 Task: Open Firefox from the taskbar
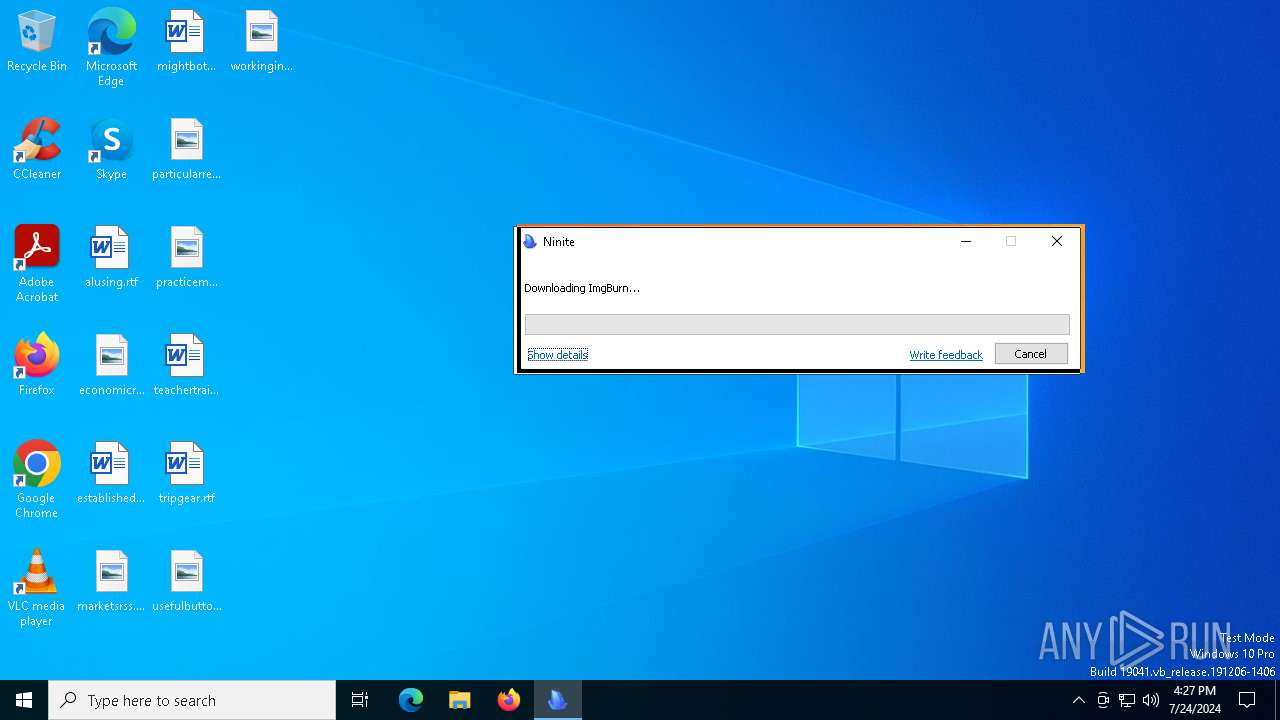pyautogui.click(x=509, y=700)
